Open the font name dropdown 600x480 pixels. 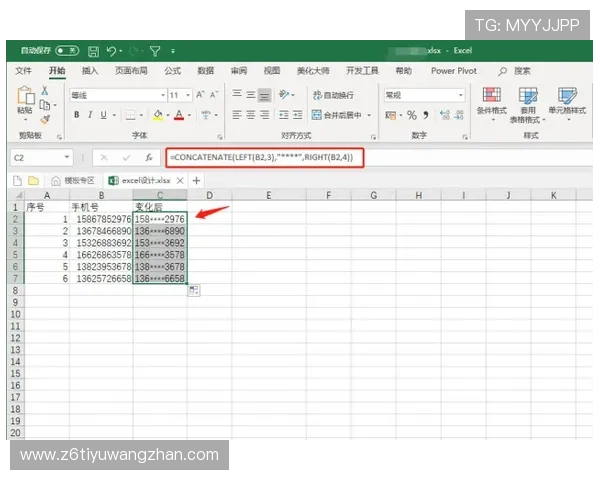tap(163, 95)
